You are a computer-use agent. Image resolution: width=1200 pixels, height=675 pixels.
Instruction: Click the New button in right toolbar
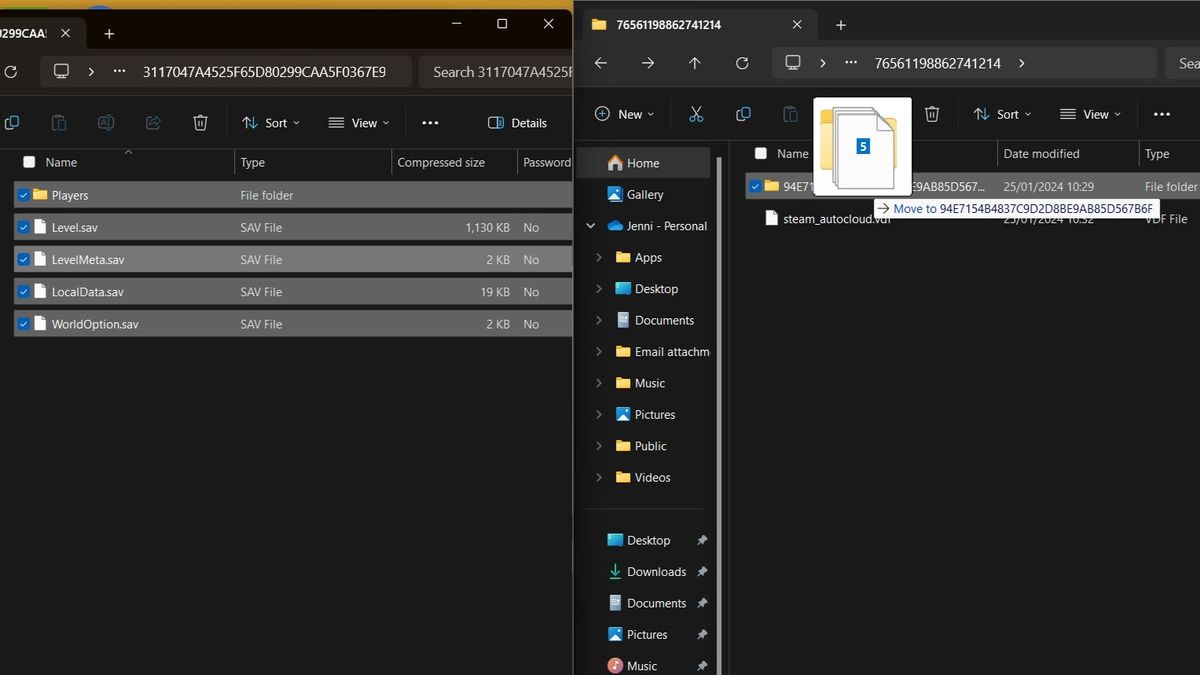pyautogui.click(x=624, y=114)
